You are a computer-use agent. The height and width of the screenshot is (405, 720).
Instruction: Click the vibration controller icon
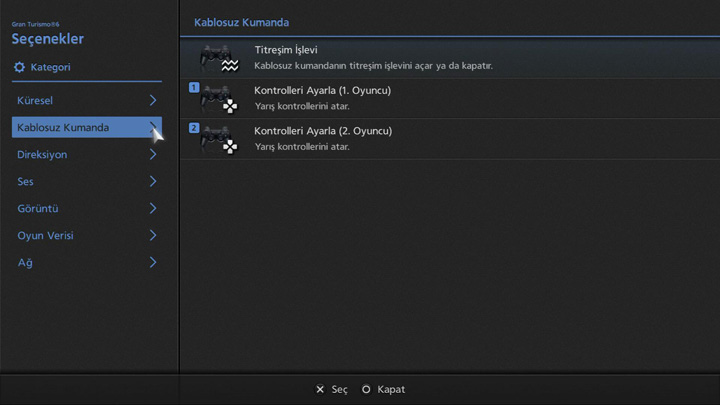(219, 59)
